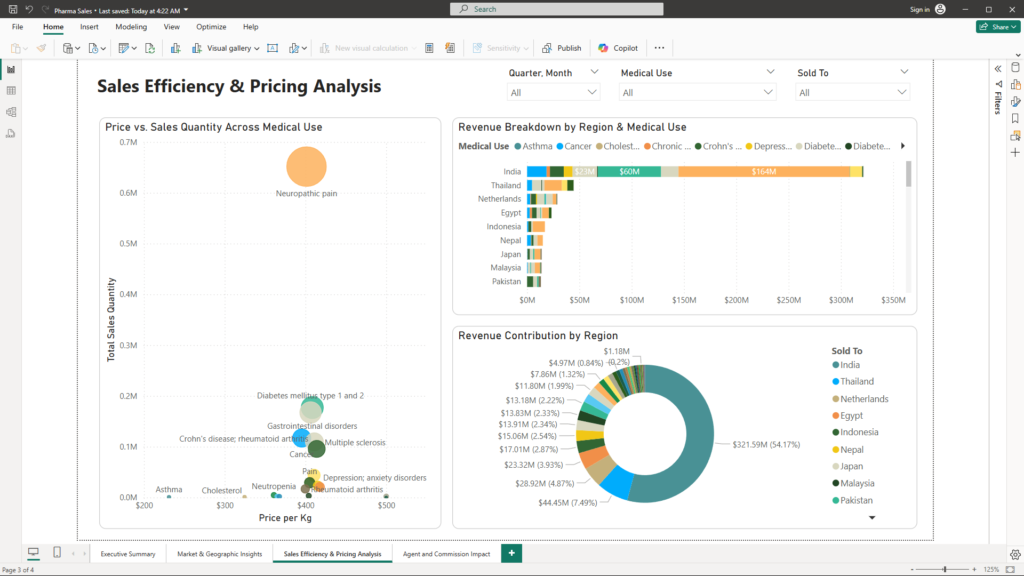This screenshot has height=576, width=1024.
Task: Open the Medical Use slicer dropdown
Action: pos(698,93)
